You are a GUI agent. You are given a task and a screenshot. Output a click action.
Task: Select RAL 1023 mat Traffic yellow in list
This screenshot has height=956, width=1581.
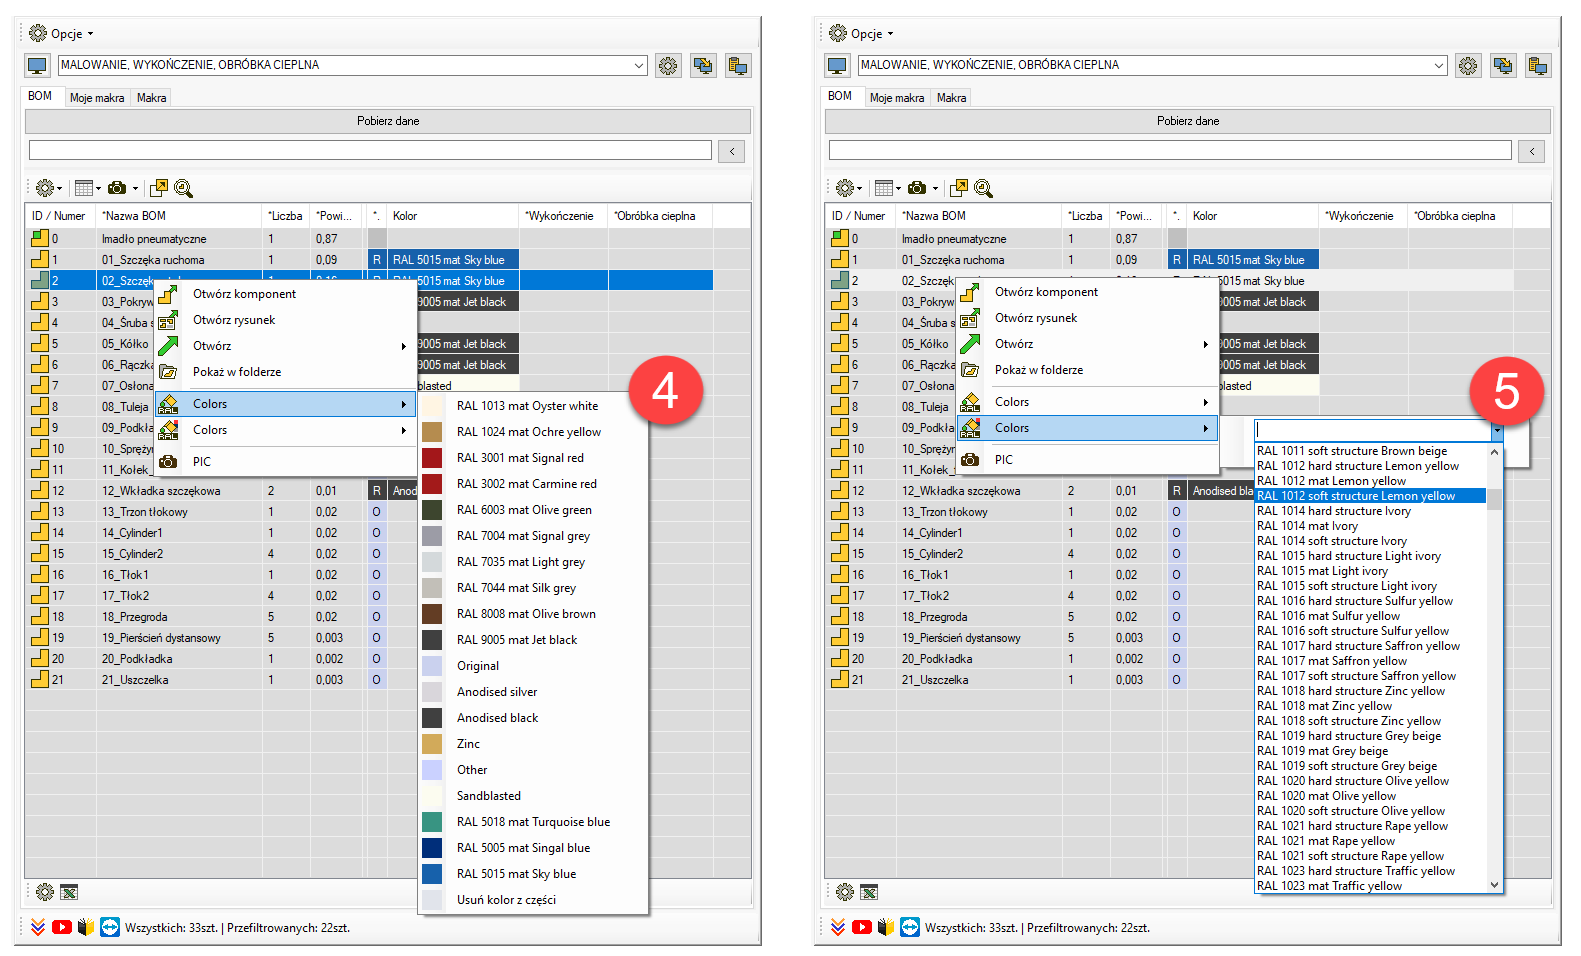click(1370, 886)
